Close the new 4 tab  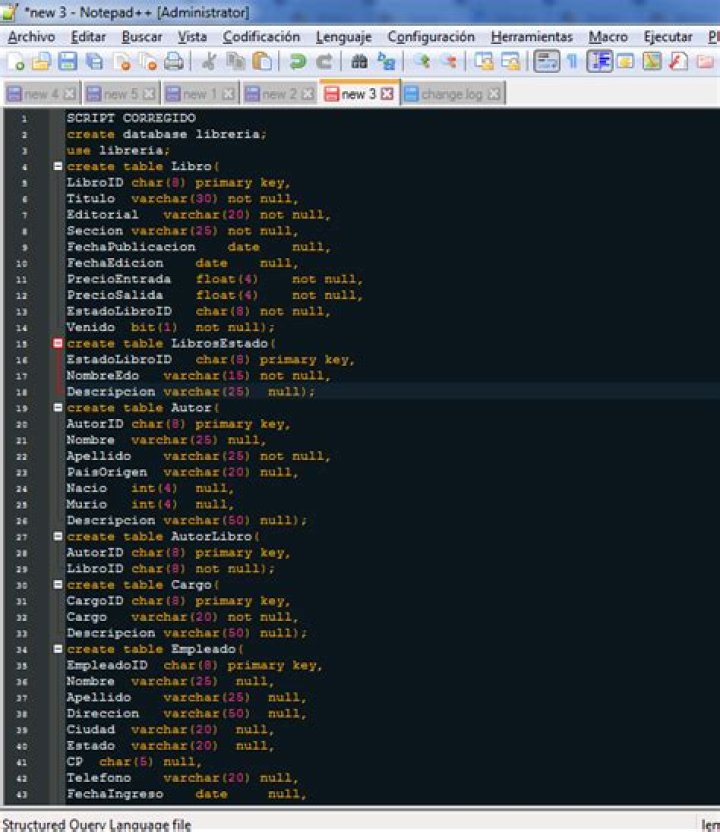click(70, 94)
